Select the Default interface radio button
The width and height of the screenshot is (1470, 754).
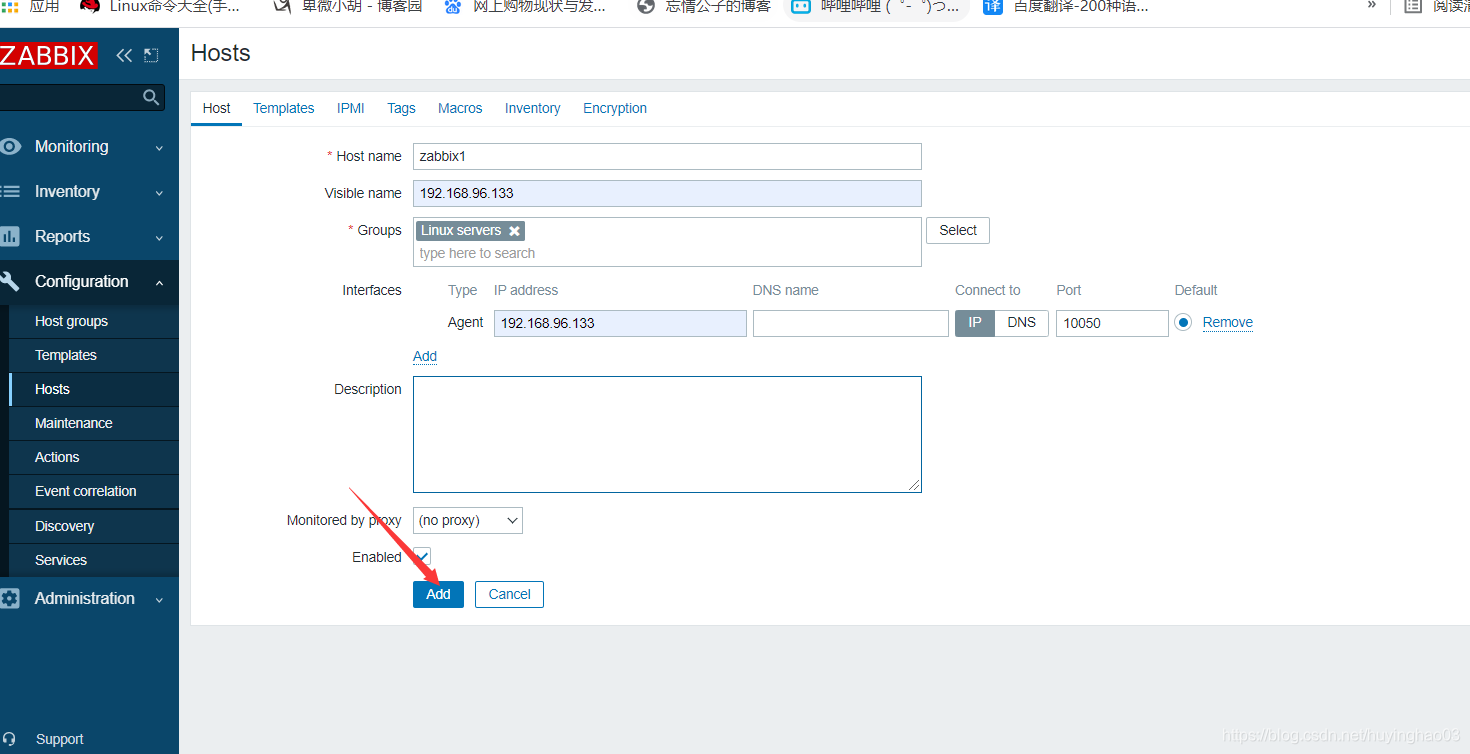(x=1183, y=322)
